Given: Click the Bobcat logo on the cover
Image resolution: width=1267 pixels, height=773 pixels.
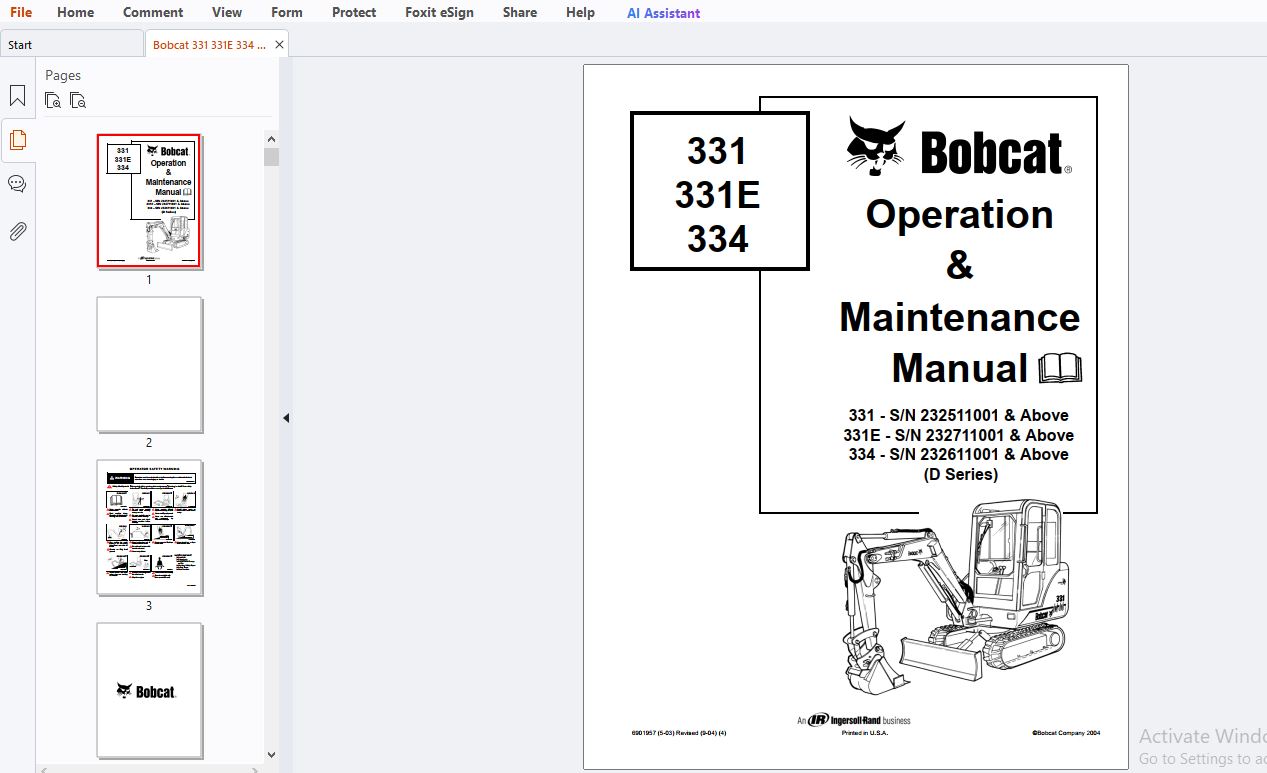Looking at the screenshot, I should coord(958,147).
